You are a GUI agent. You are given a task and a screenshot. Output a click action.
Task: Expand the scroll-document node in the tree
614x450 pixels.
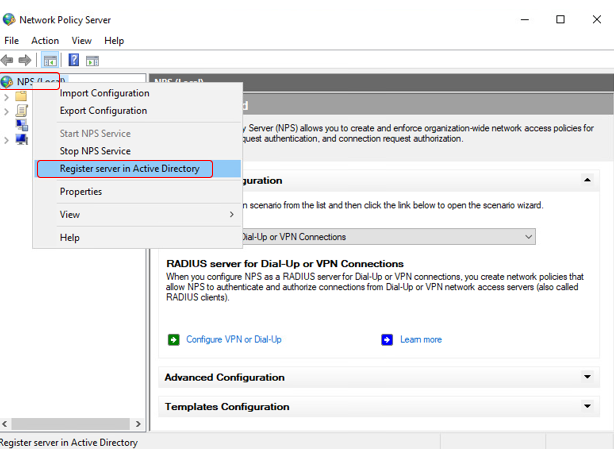pos(6,112)
